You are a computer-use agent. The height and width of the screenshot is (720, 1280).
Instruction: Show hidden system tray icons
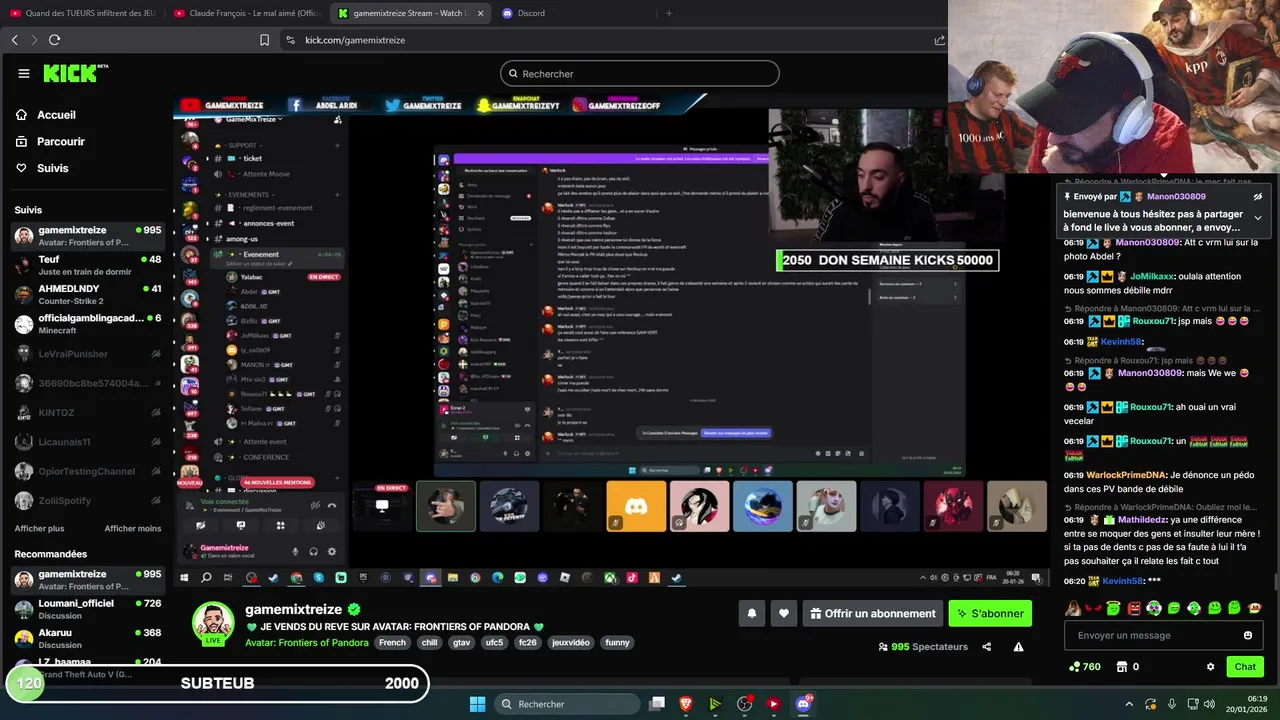(1129, 704)
